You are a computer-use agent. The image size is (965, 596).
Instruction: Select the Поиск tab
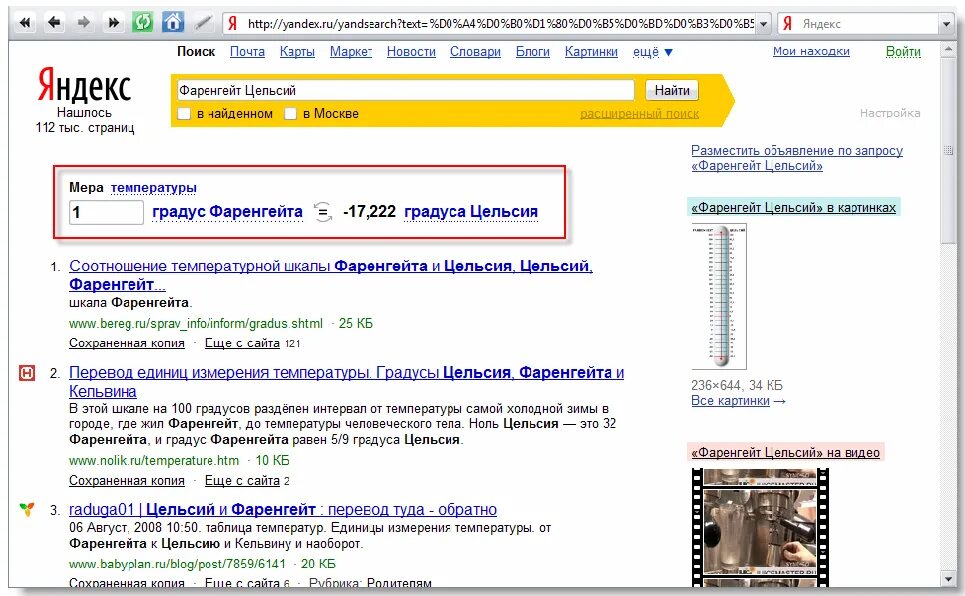point(196,52)
